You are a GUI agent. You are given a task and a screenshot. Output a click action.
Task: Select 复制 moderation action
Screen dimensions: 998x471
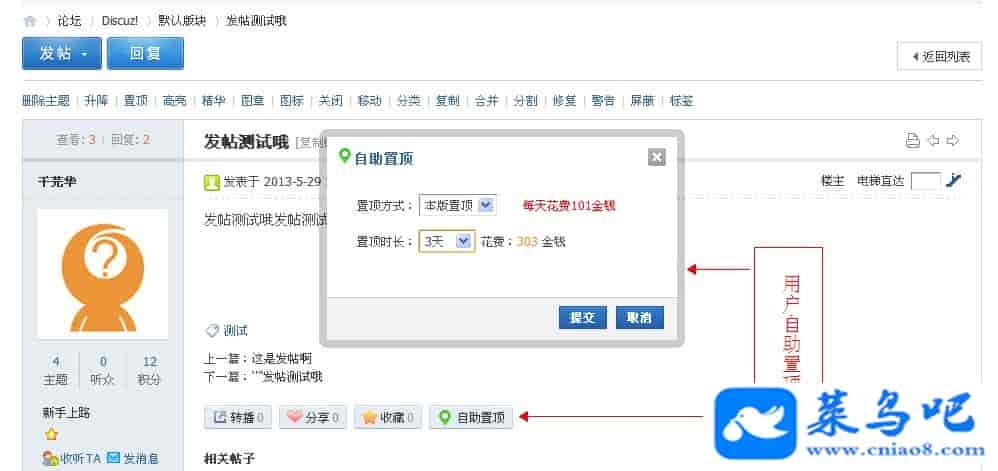(447, 101)
